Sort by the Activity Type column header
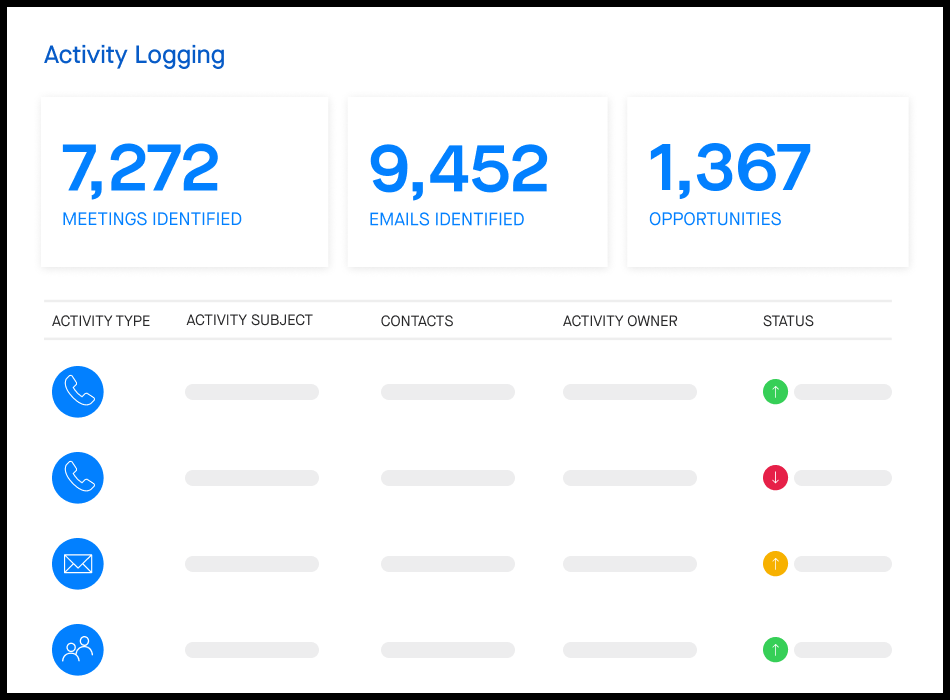 tap(101, 321)
